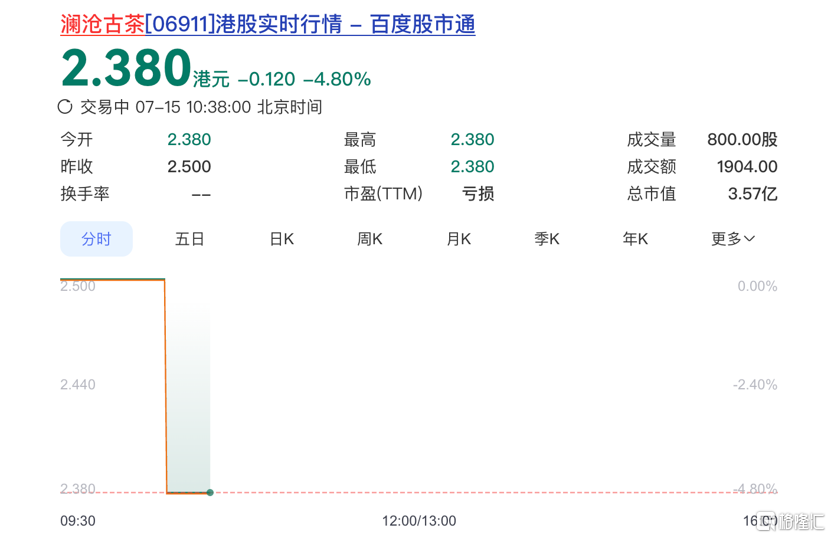Select the 分时 chart tab
831x538 pixels.
96,239
